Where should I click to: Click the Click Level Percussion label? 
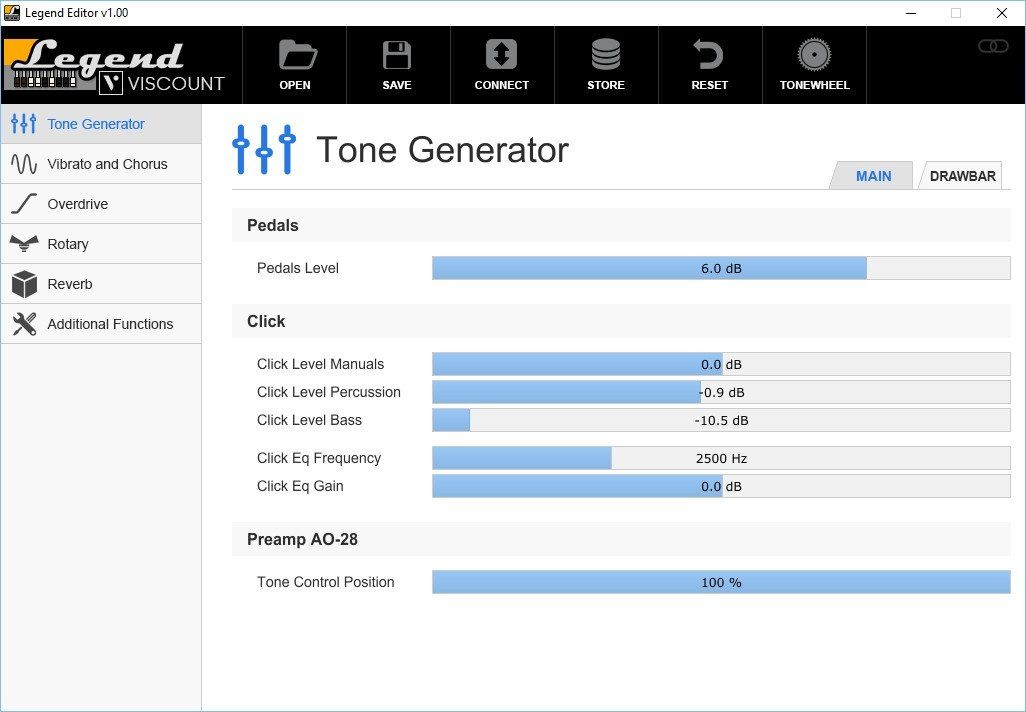tap(328, 392)
